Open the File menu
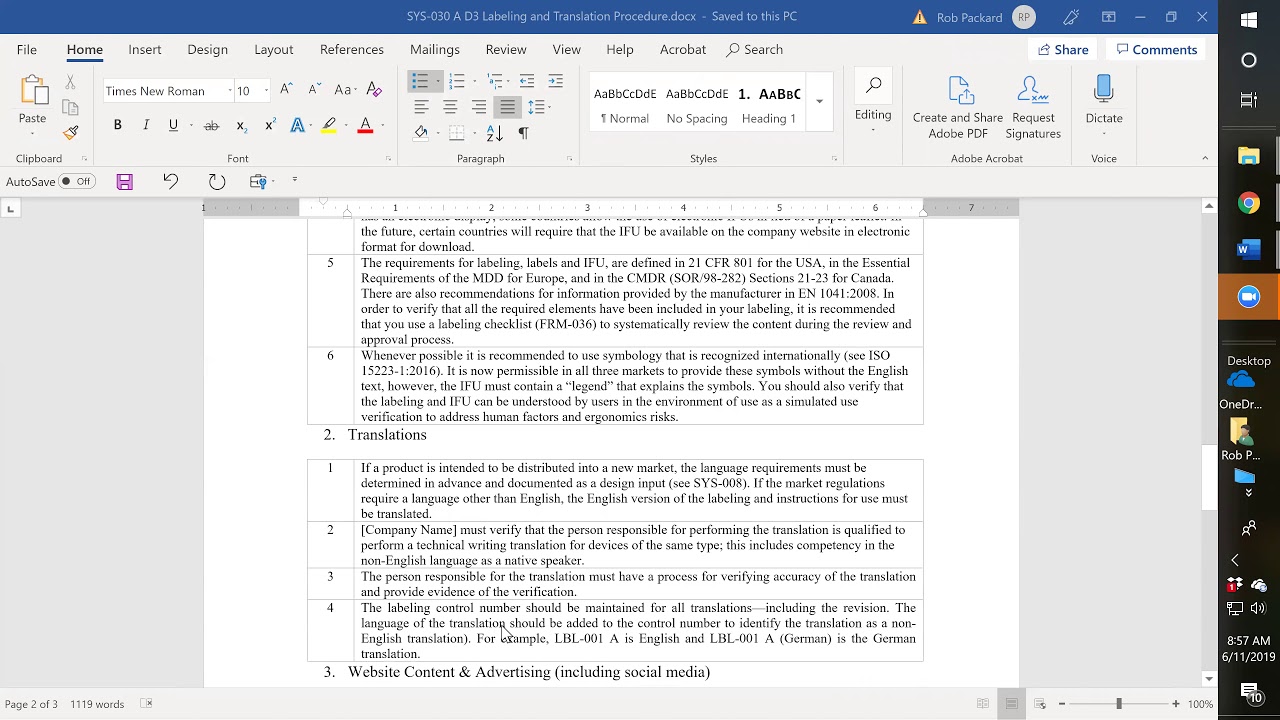Image resolution: width=1280 pixels, height=720 pixels. (x=27, y=49)
